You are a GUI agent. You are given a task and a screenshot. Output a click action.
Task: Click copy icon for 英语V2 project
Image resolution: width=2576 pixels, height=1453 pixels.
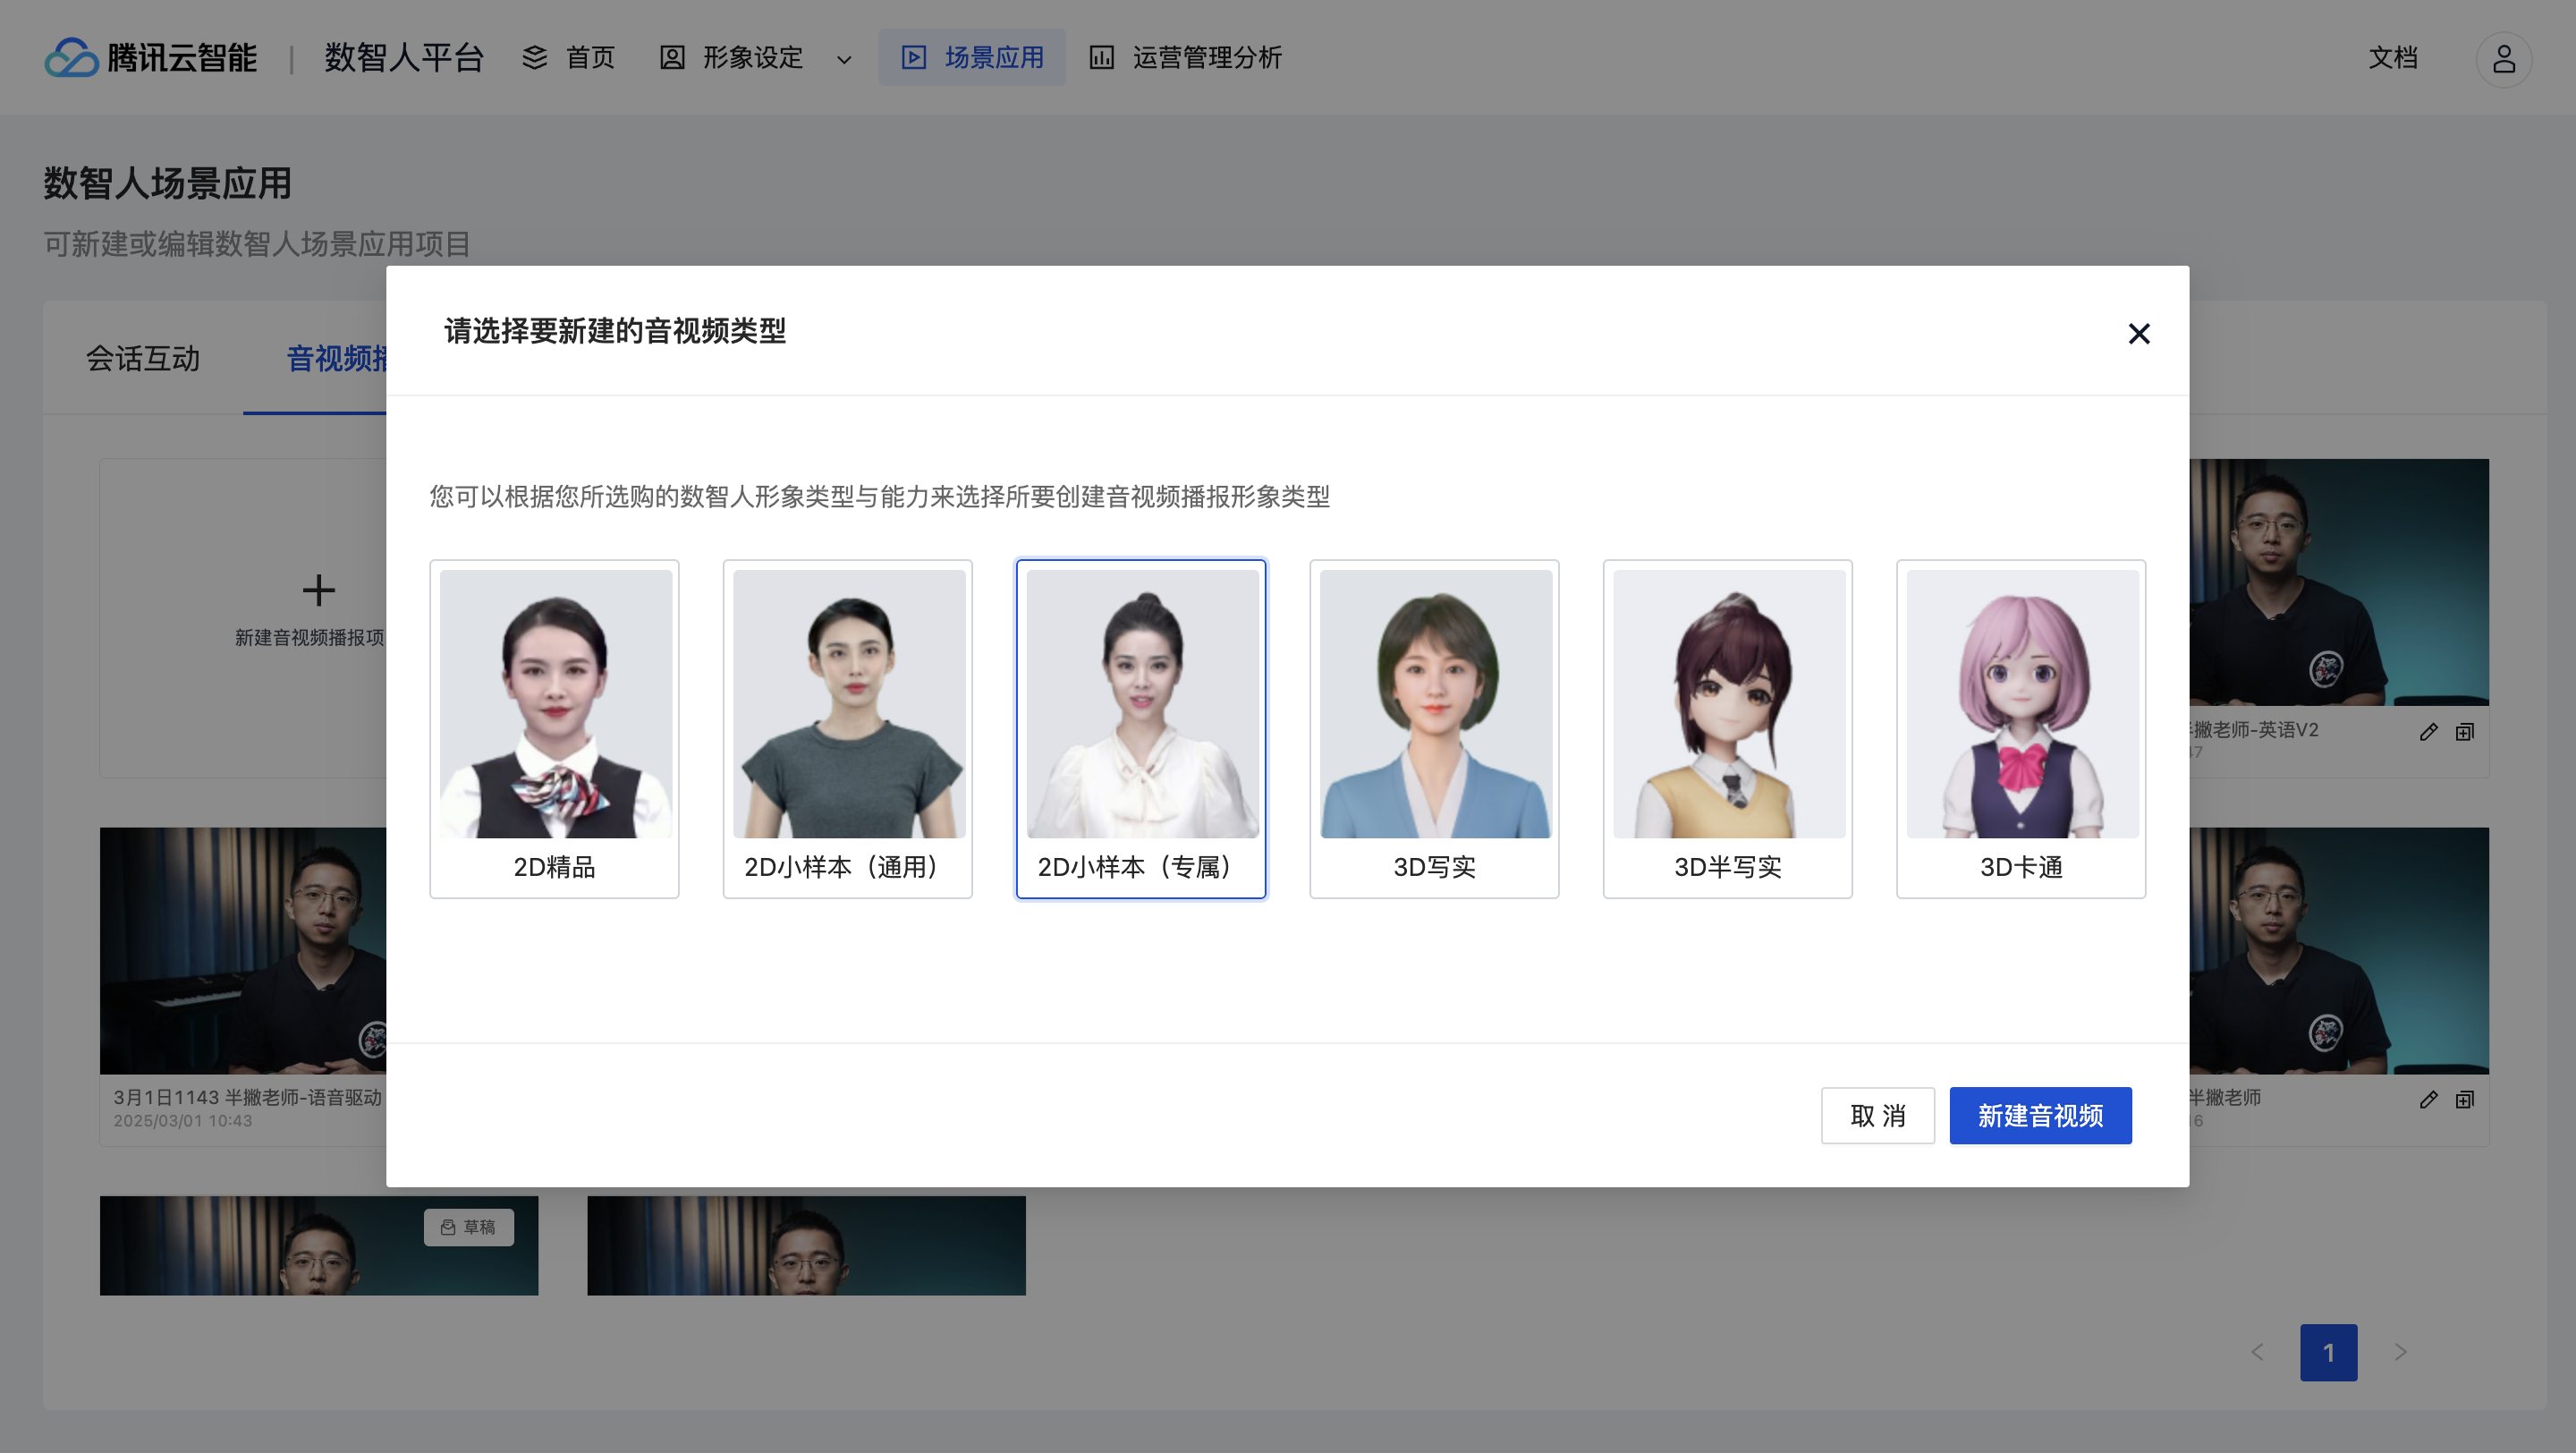click(x=2465, y=732)
